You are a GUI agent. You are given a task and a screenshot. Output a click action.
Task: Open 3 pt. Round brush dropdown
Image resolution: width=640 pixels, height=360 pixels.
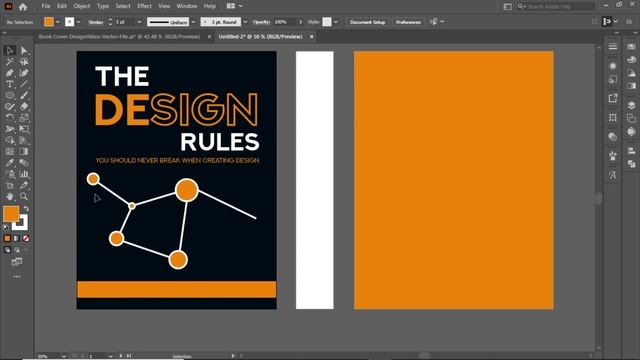pos(245,22)
